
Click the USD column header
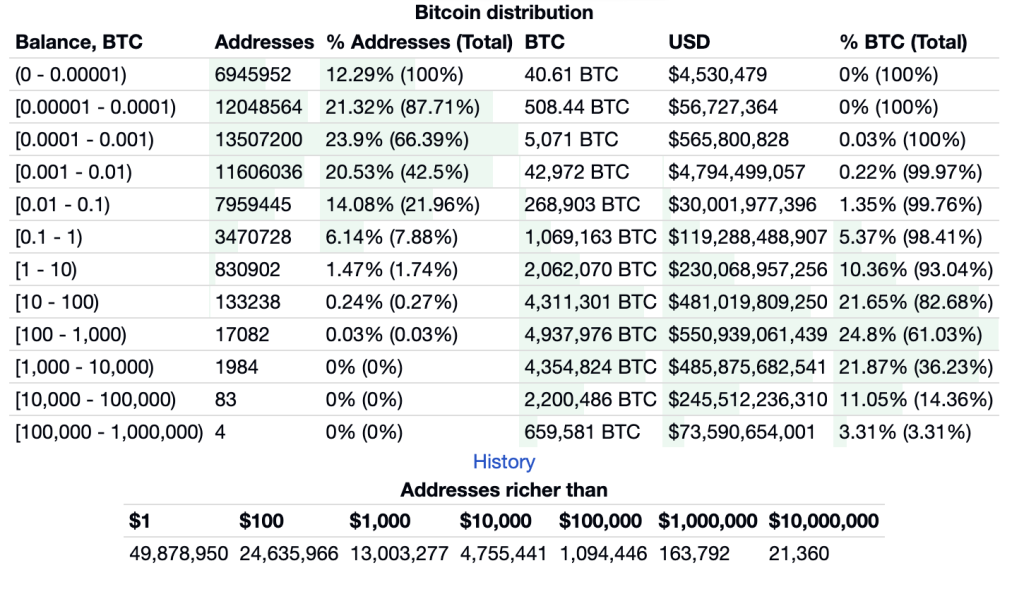point(688,42)
